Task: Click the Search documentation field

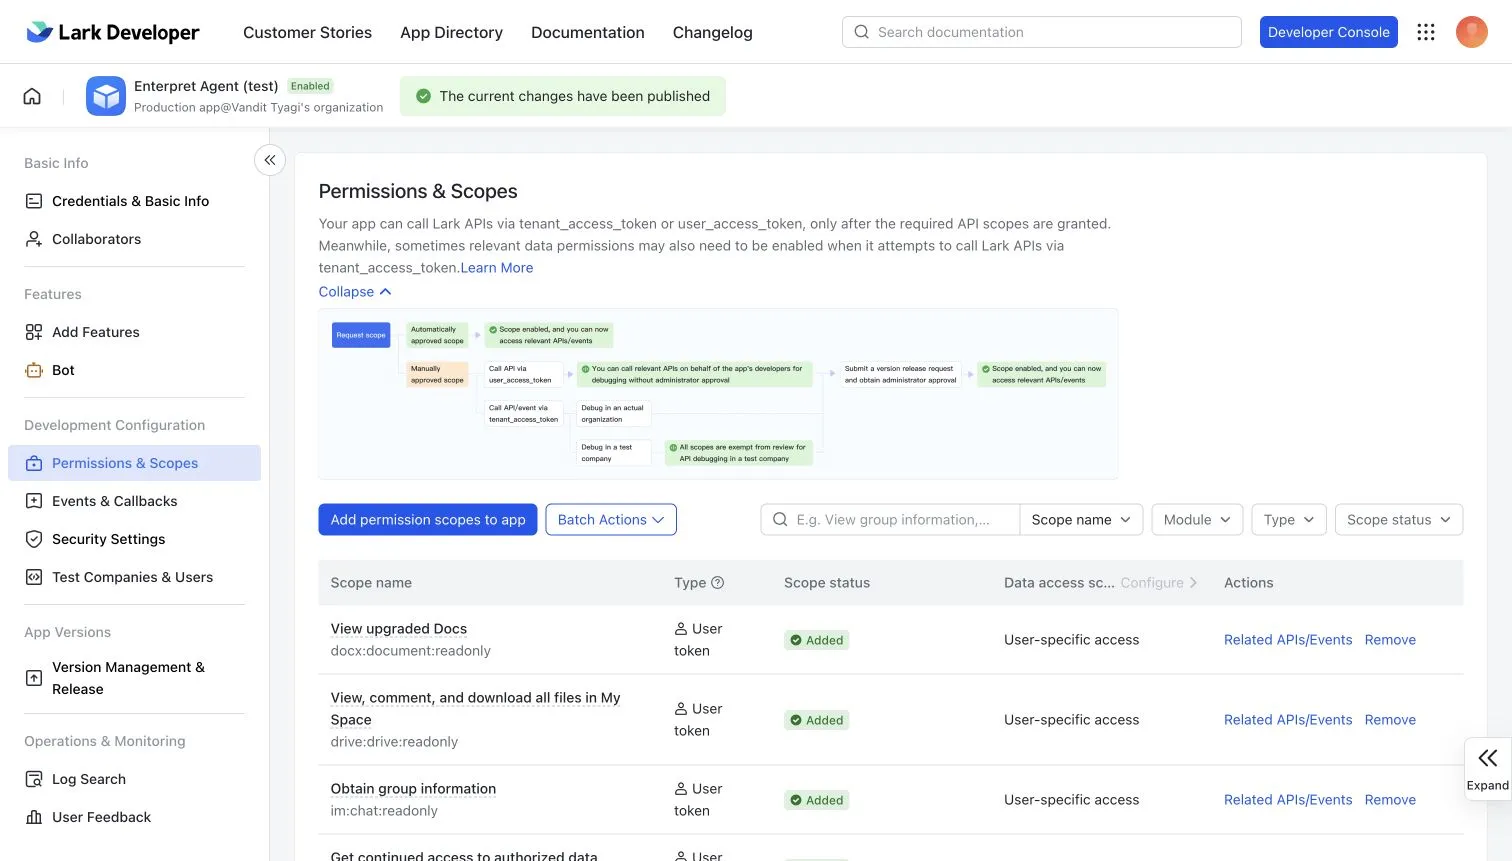Action: click(x=1042, y=32)
